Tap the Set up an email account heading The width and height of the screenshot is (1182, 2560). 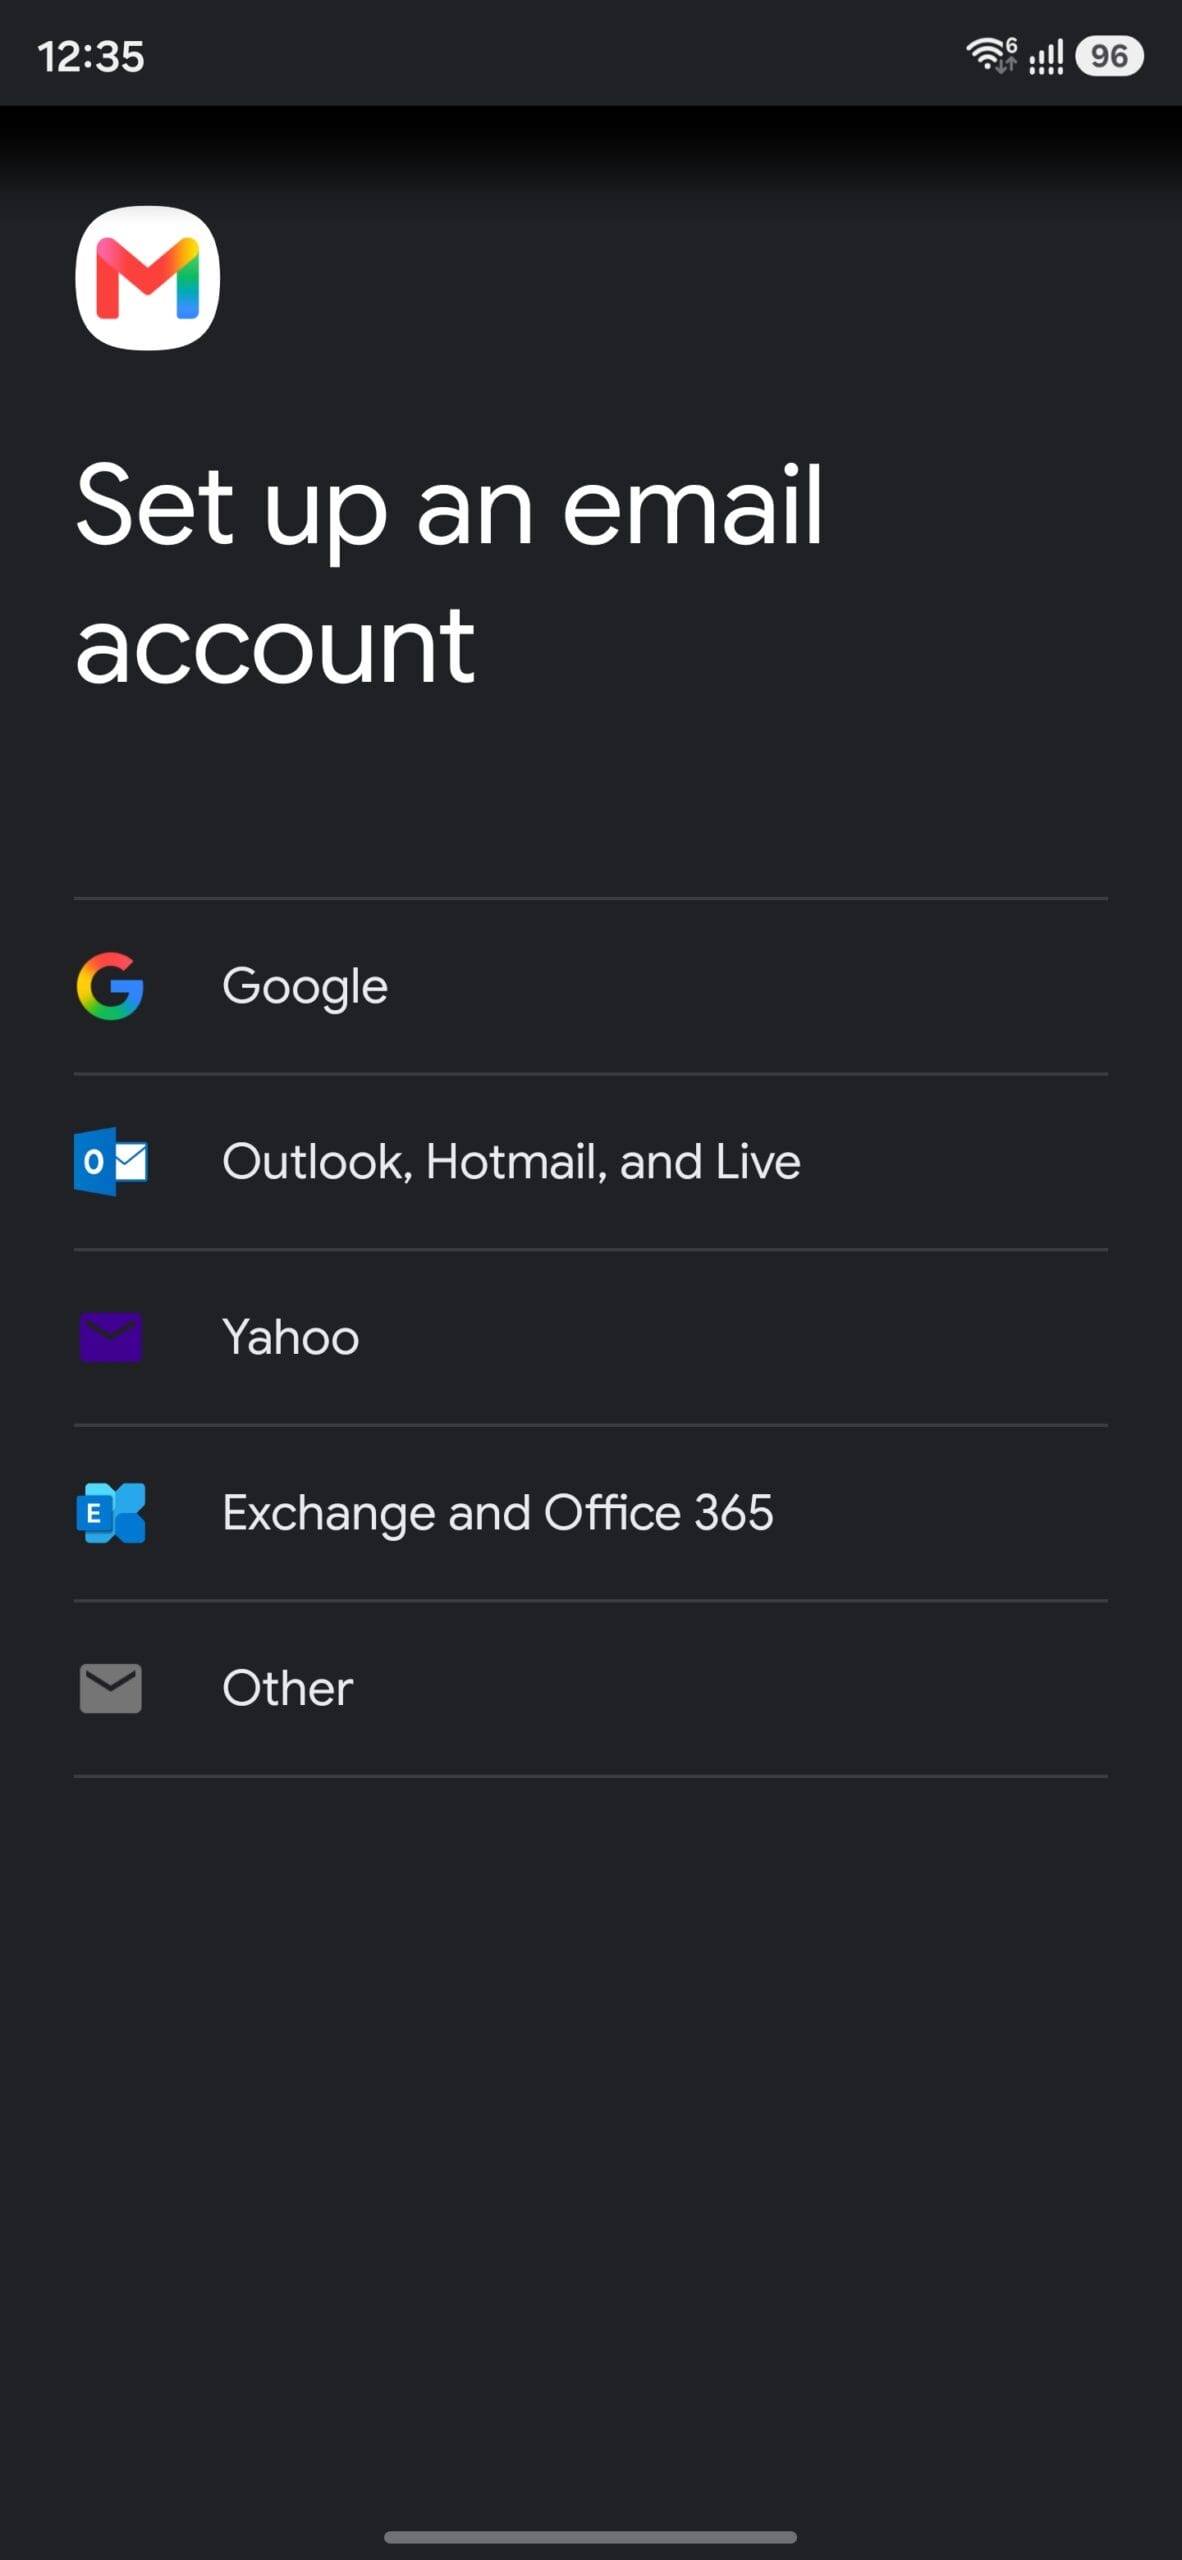click(x=449, y=574)
